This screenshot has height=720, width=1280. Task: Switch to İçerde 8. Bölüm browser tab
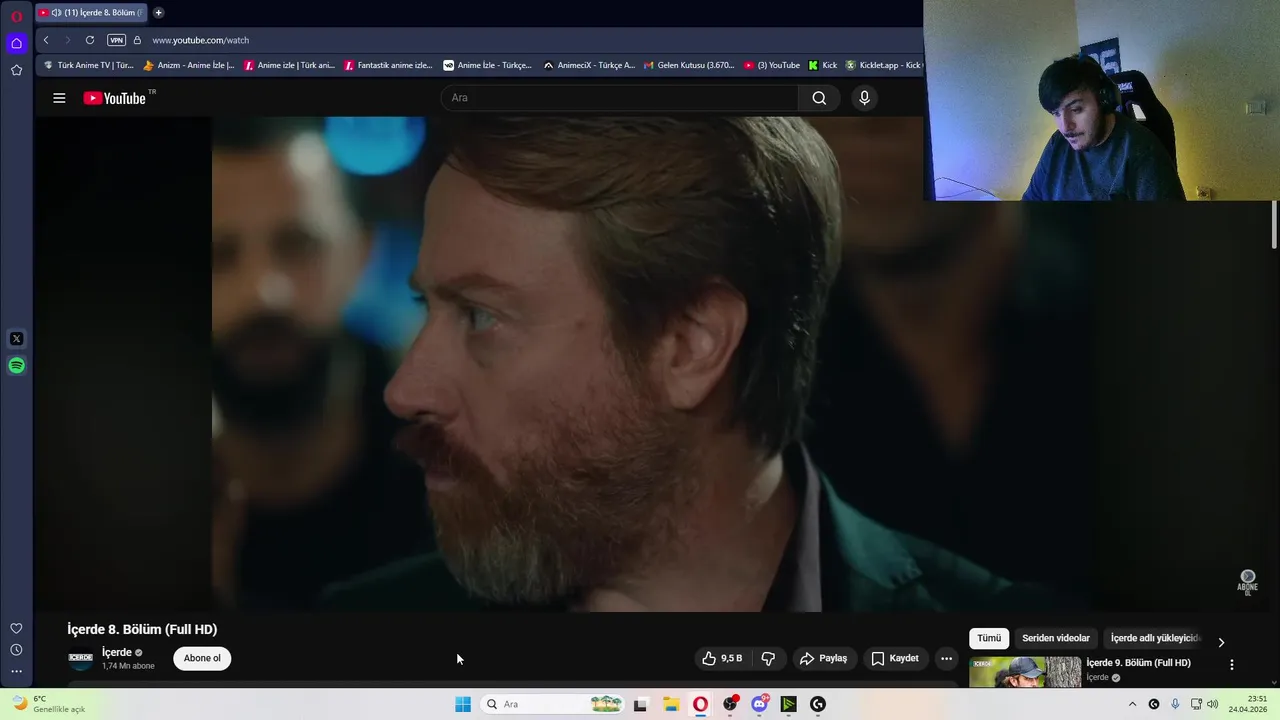pos(91,13)
